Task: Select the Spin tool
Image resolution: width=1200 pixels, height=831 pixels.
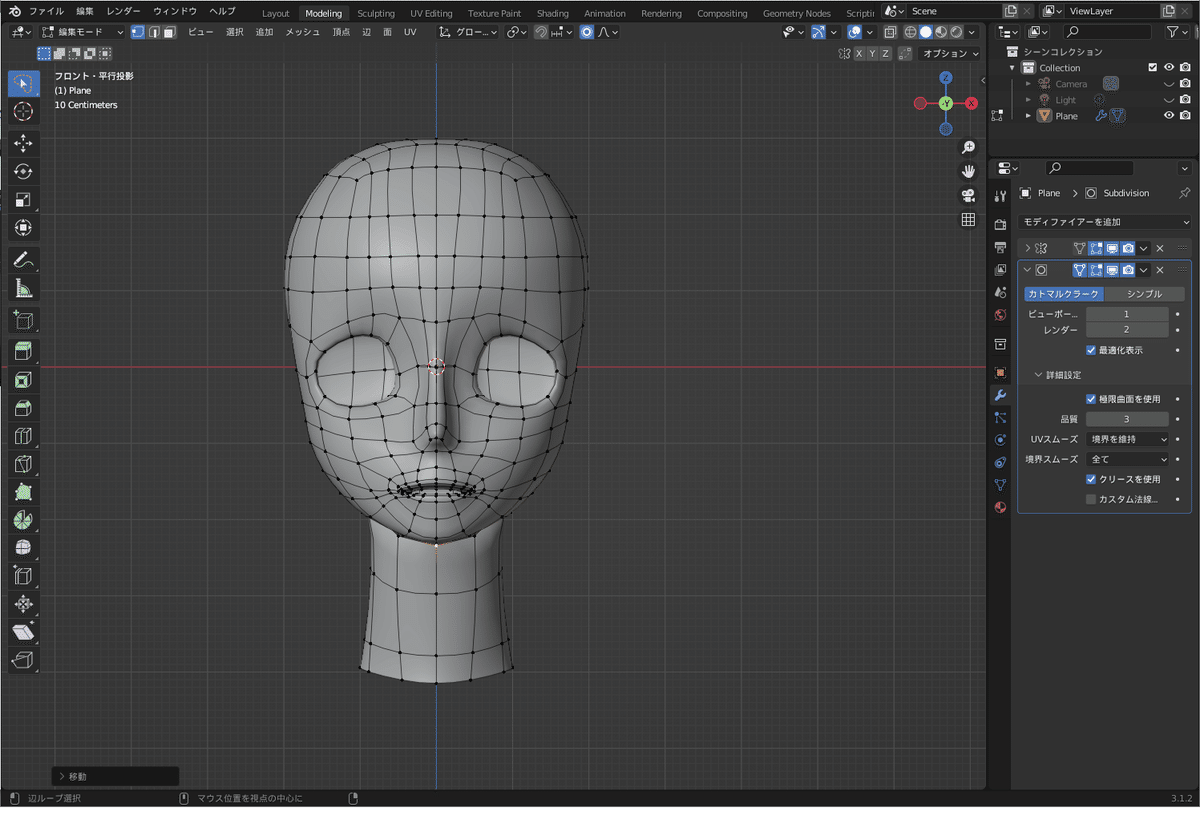Action: [24, 520]
